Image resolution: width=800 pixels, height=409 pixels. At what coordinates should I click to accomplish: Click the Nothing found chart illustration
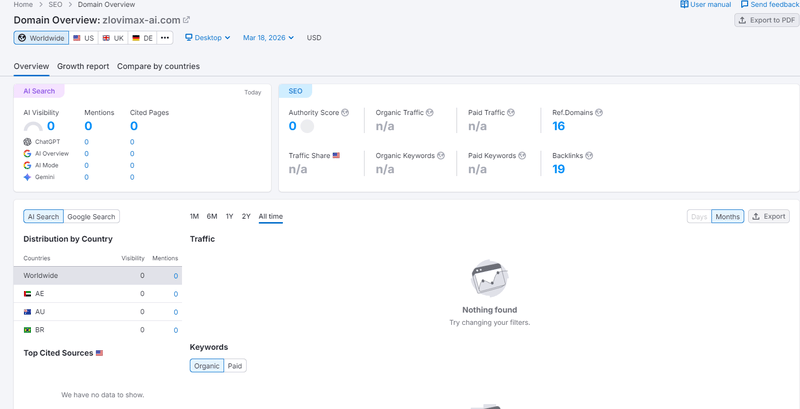(x=489, y=278)
